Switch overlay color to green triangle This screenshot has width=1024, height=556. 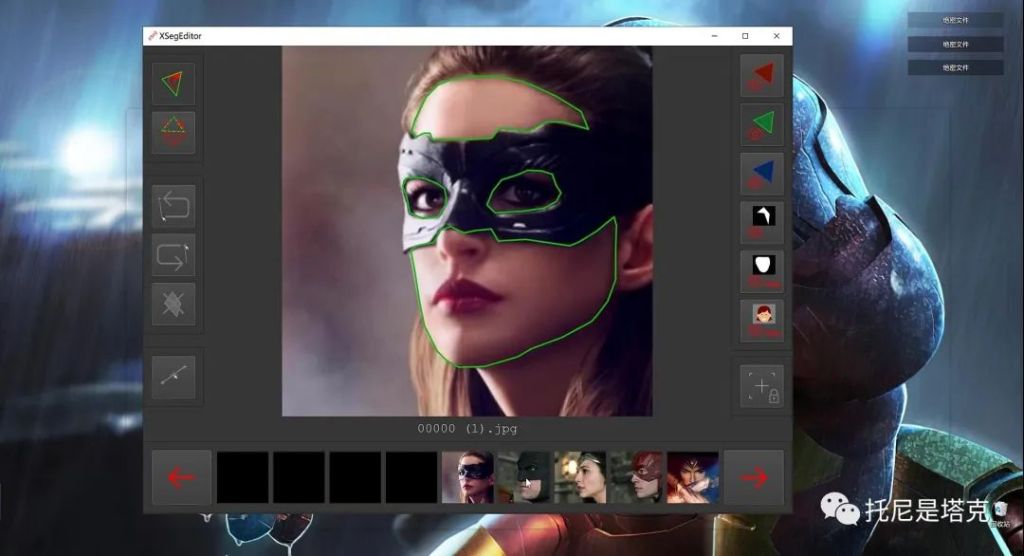(x=761, y=124)
